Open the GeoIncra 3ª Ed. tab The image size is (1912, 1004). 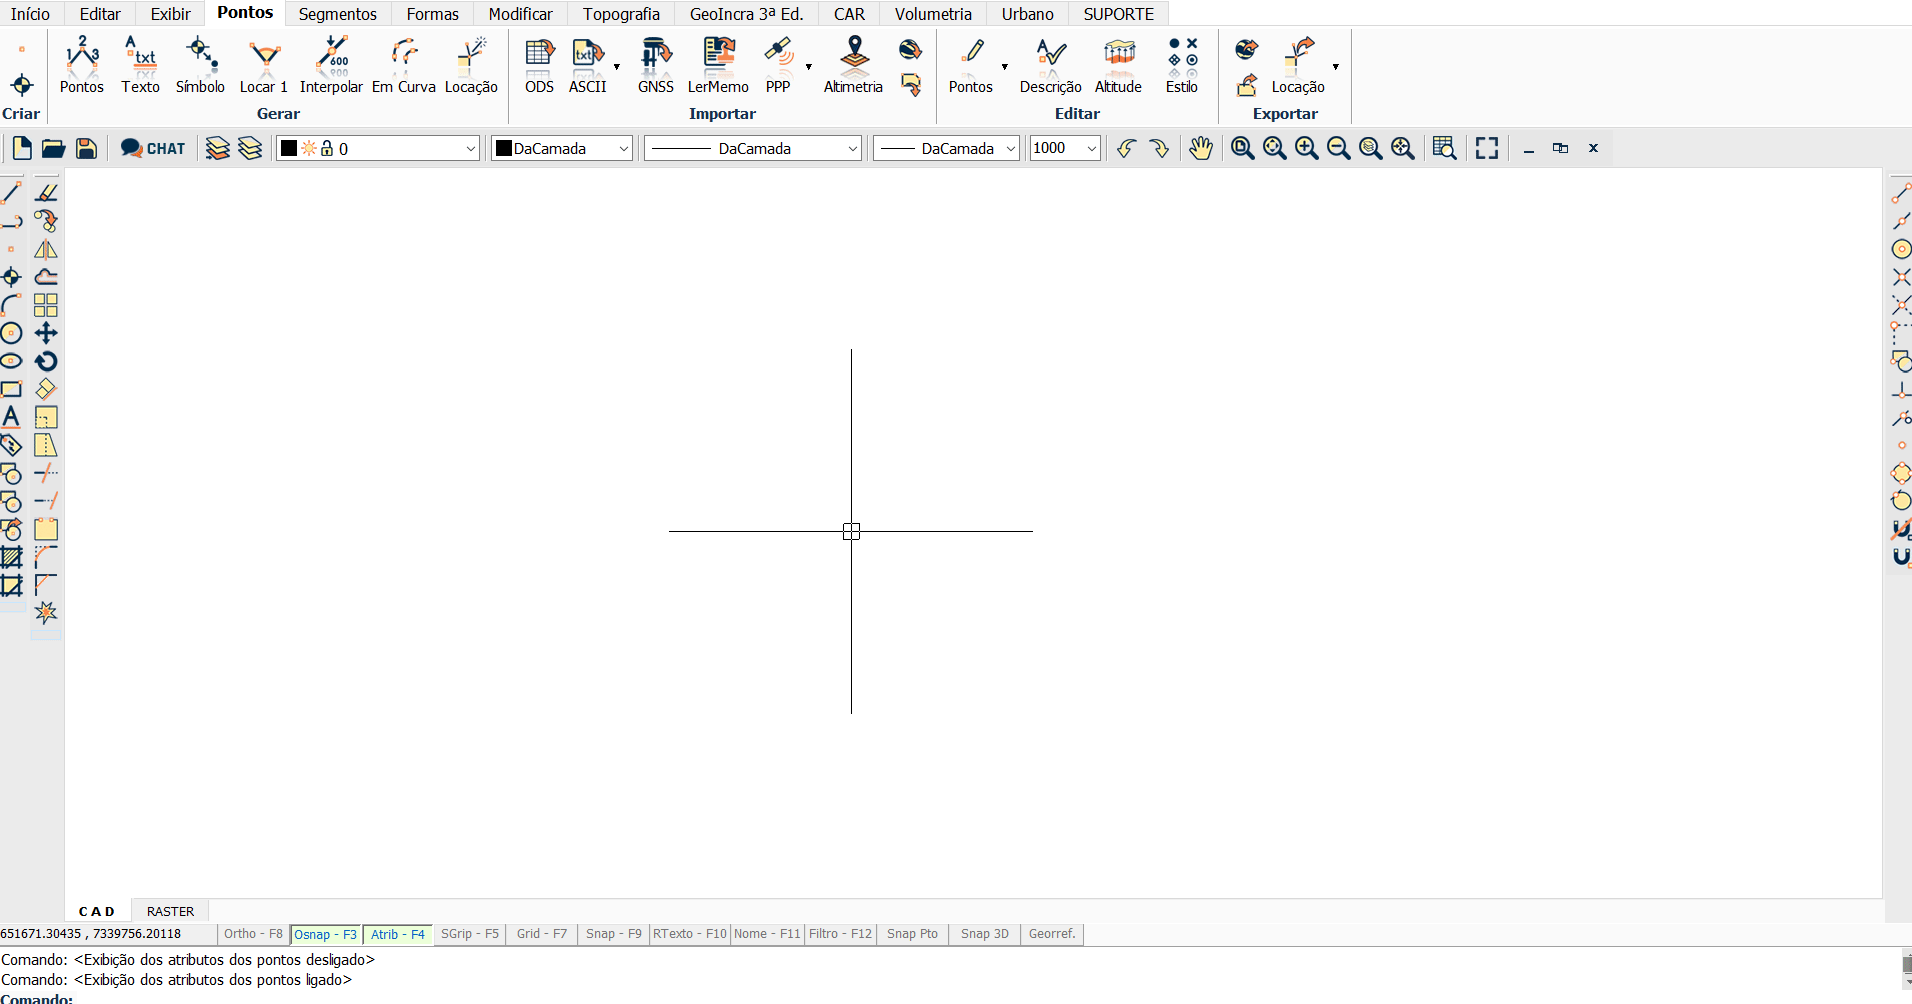point(746,14)
